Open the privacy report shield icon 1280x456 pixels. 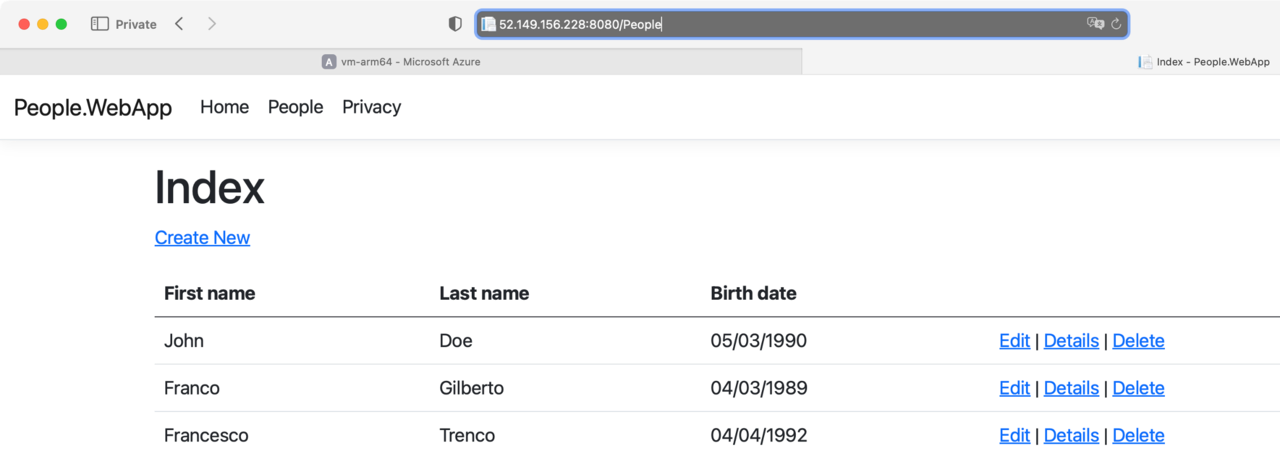(x=455, y=24)
